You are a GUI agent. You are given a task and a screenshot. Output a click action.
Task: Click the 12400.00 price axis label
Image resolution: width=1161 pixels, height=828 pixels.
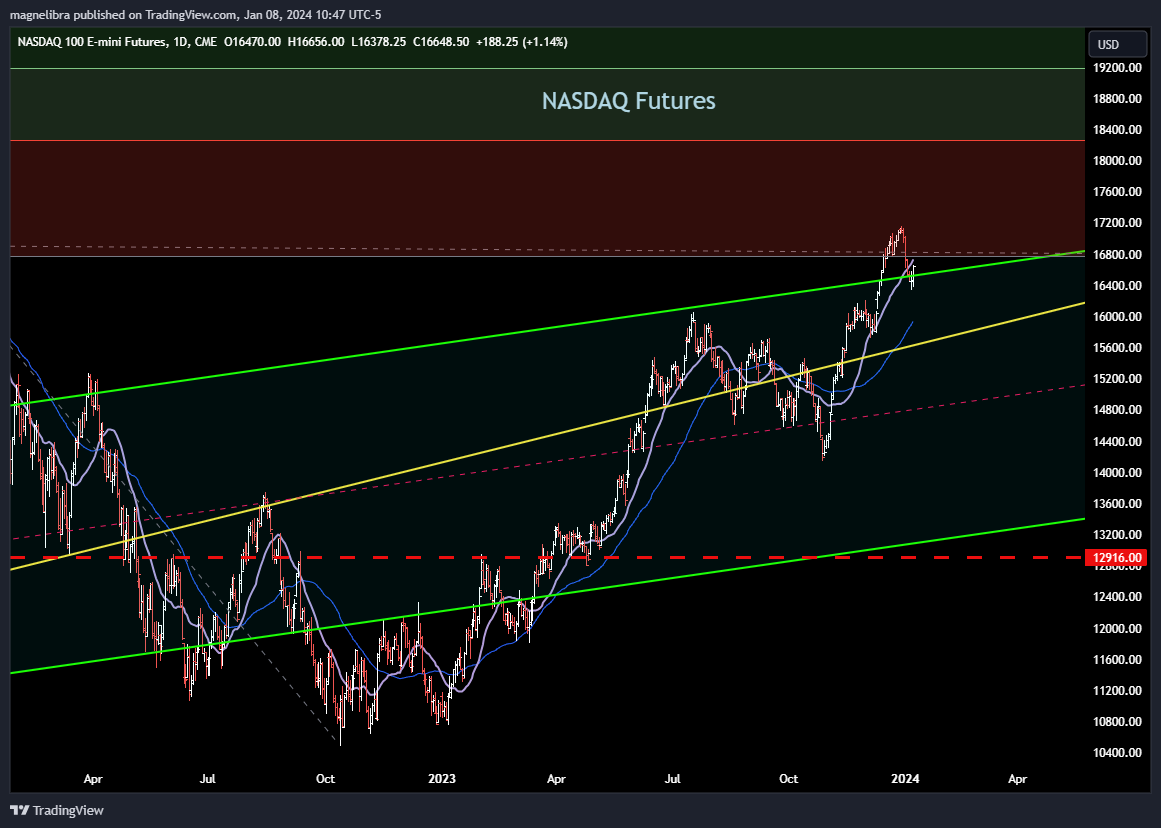point(1117,597)
